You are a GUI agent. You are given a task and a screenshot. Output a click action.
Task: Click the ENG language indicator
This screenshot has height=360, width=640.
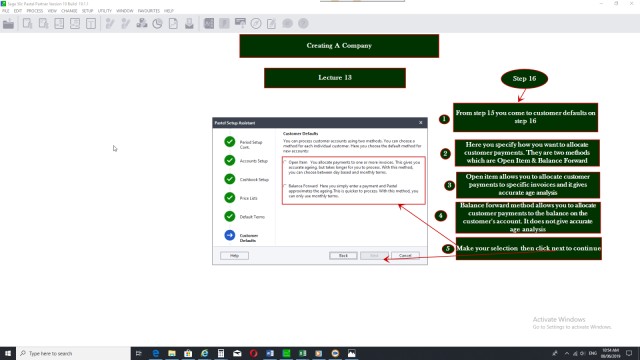click(x=593, y=353)
